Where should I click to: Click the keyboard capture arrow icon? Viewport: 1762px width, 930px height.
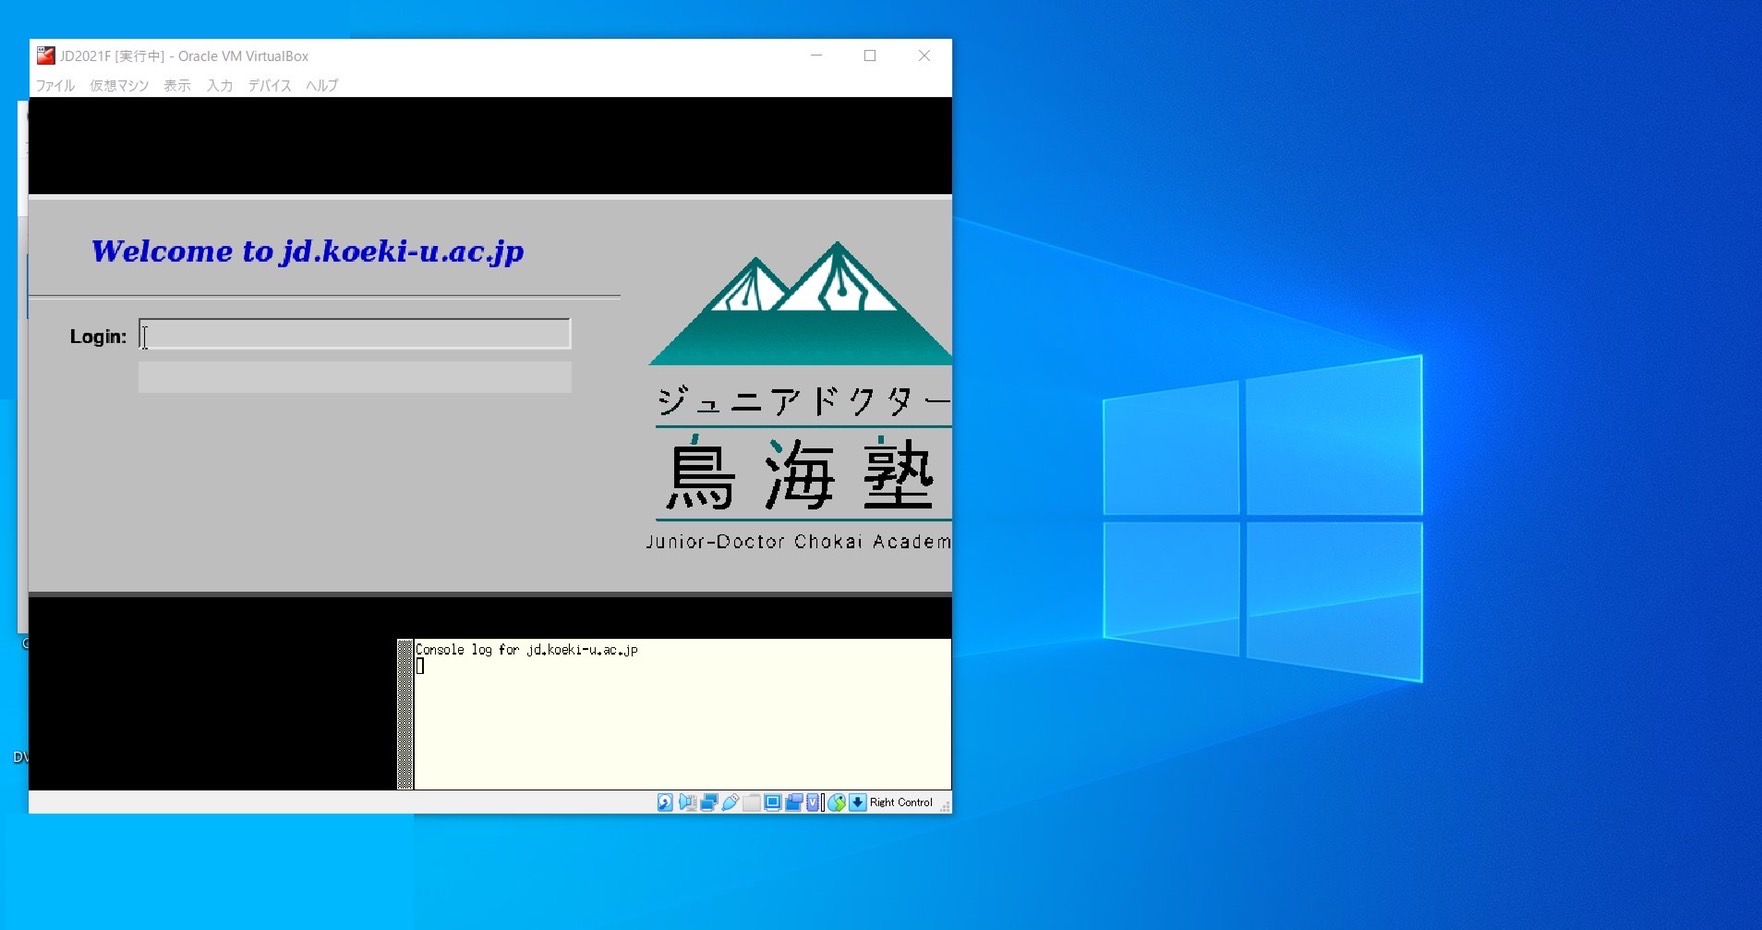858,803
